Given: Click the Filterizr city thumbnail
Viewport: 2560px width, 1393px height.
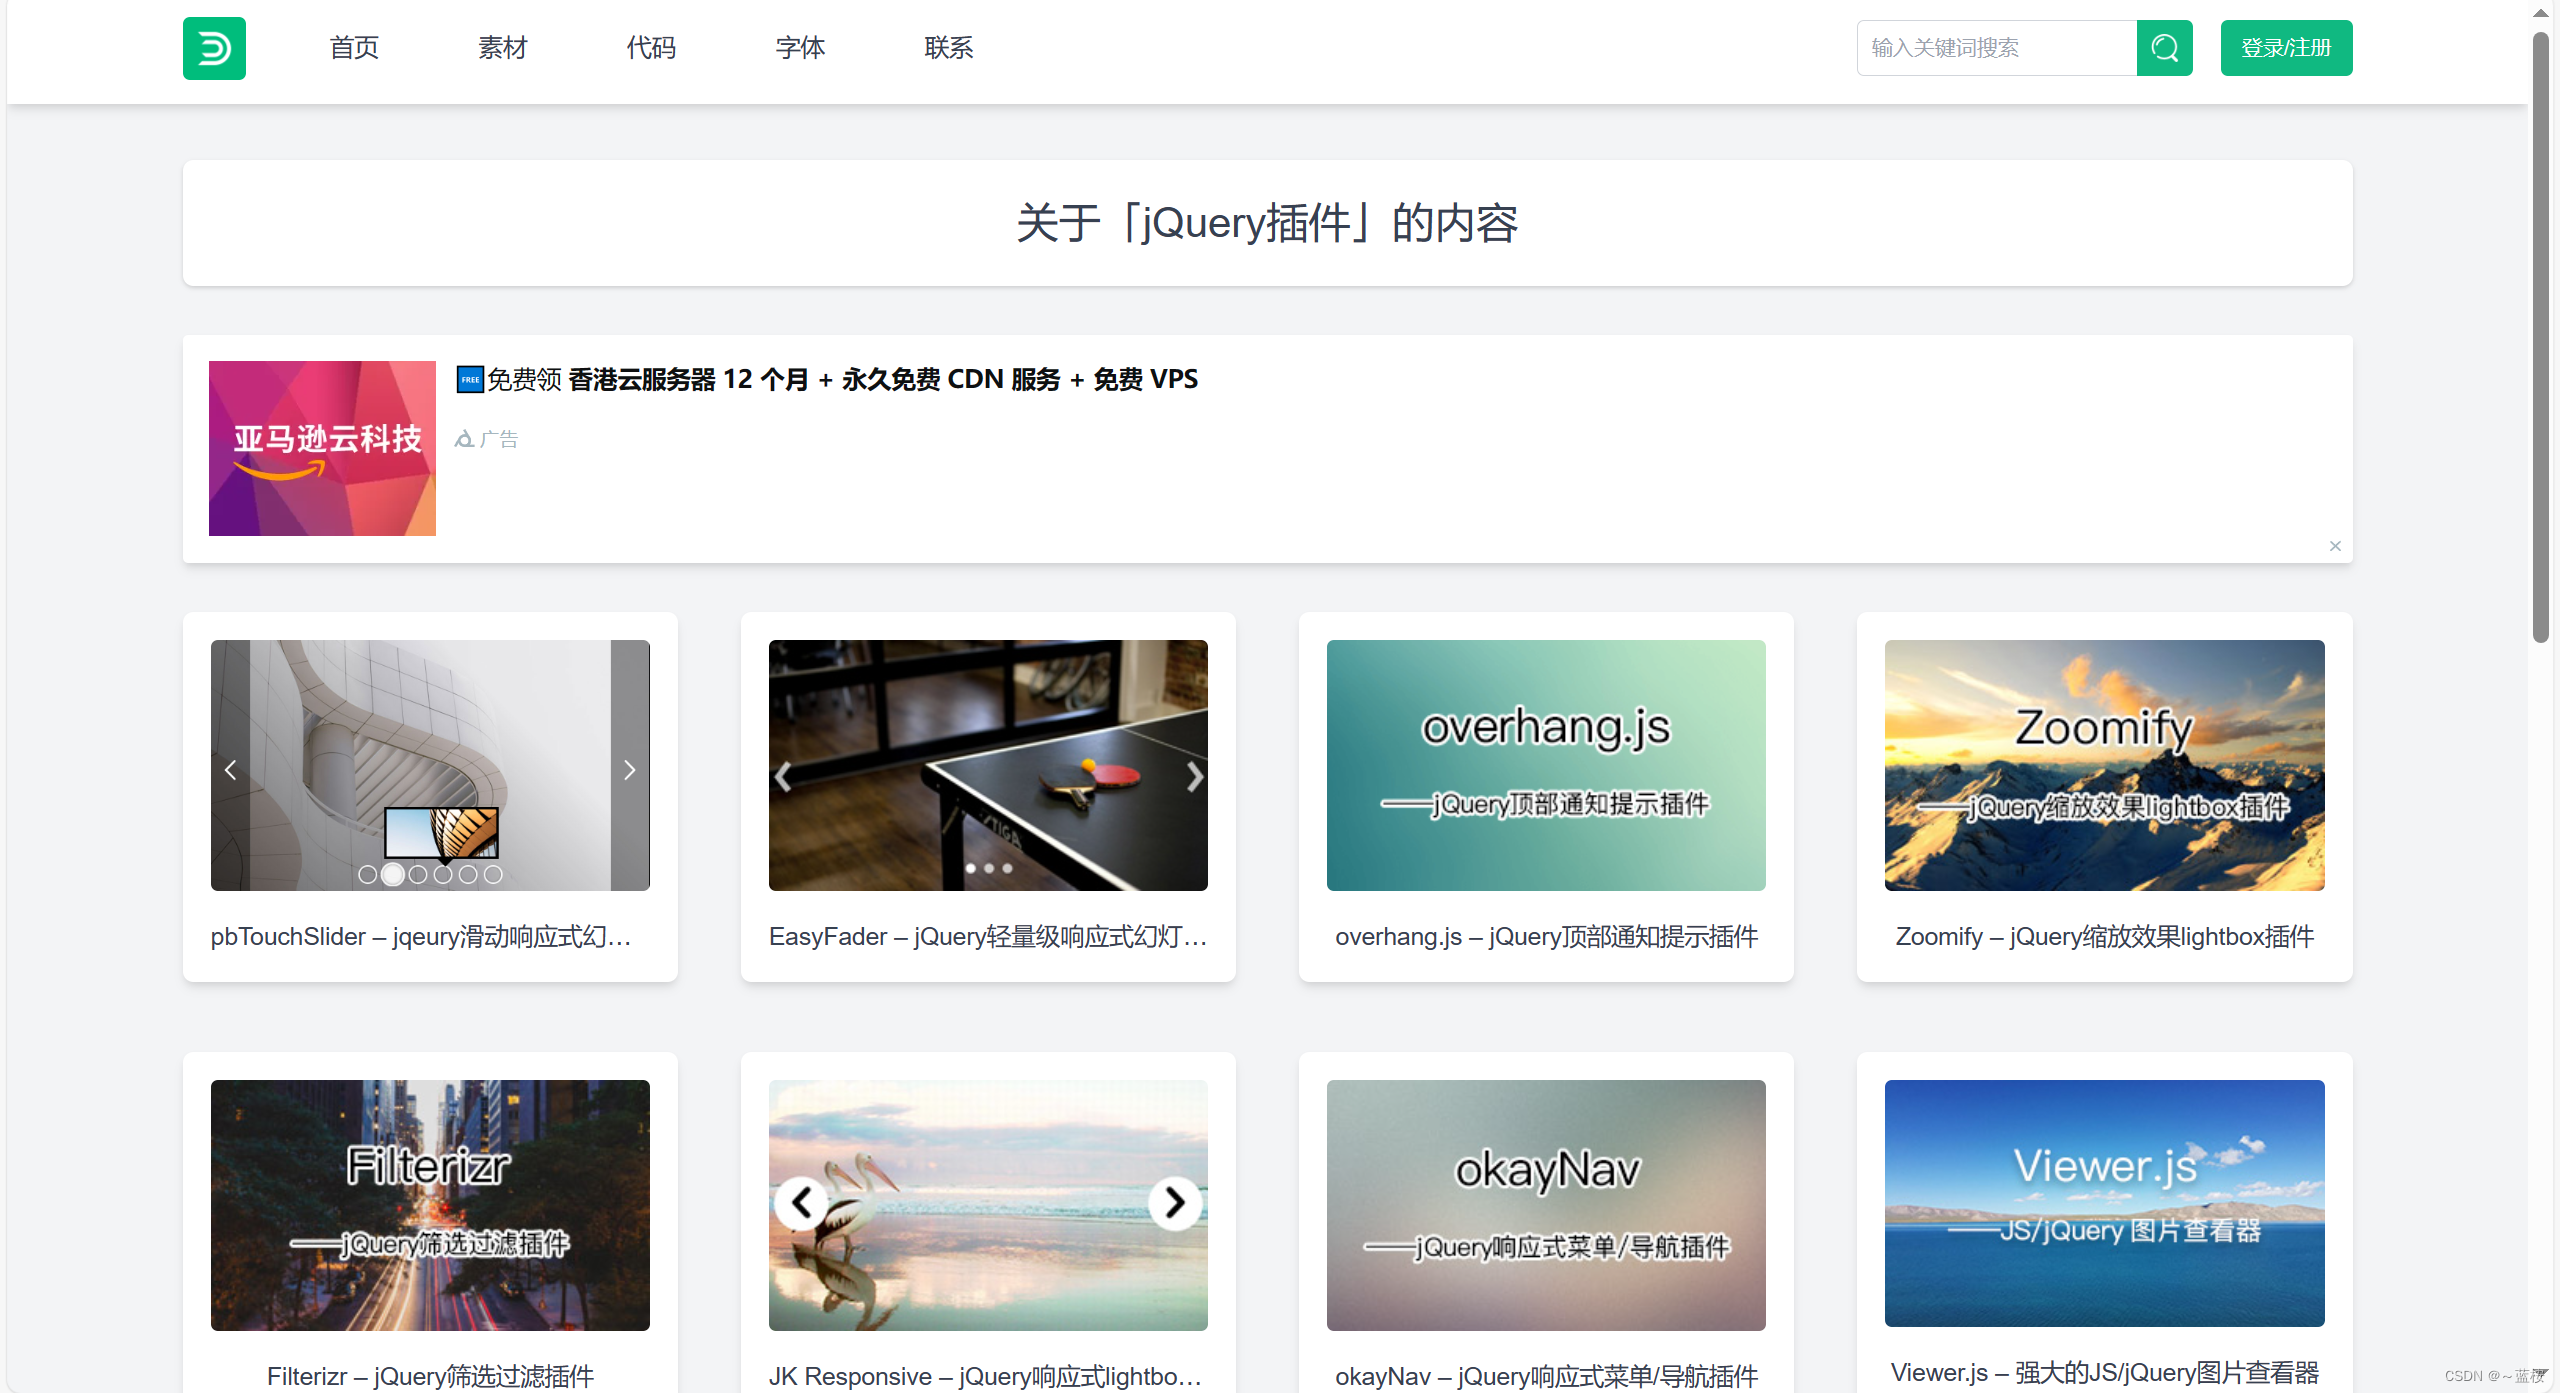Looking at the screenshot, I should tap(430, 1205).
